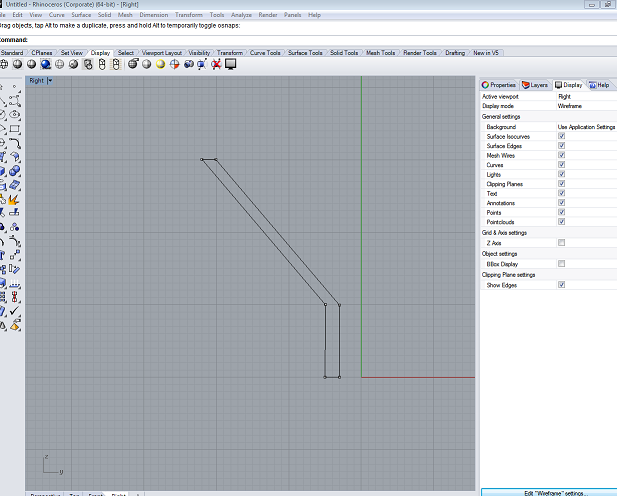
Task: Select the Shaded viewport sphere icon
Action: point(17,64)
